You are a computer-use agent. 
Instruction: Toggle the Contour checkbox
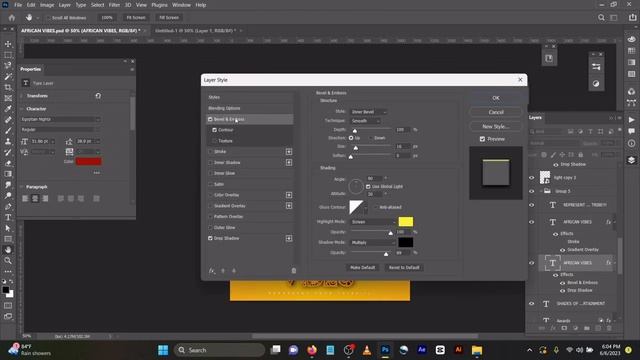coord(214,130)
